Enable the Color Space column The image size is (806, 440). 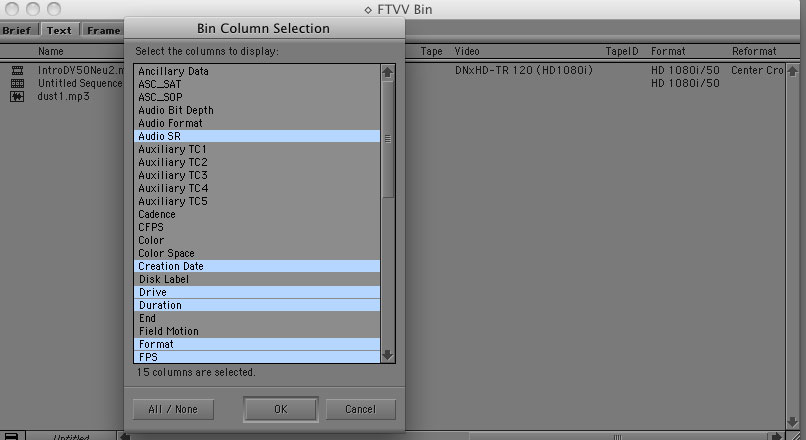pos(258,253)
